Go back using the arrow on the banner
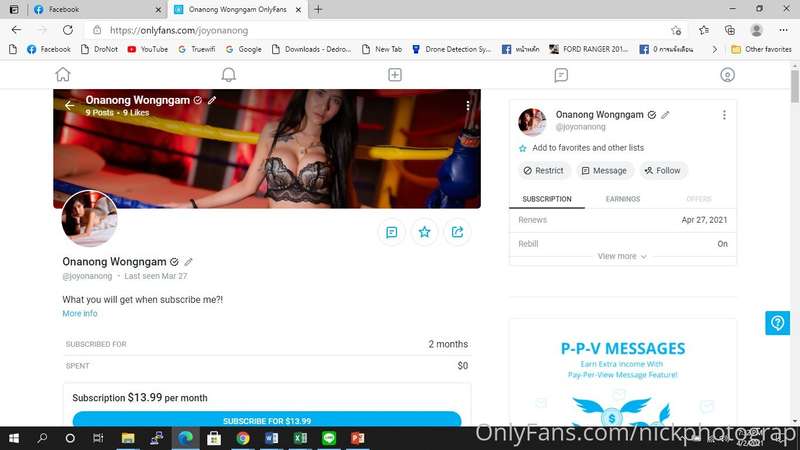This screenshot has height=450, width=800. pyautogui.click(x=69, y=106)
